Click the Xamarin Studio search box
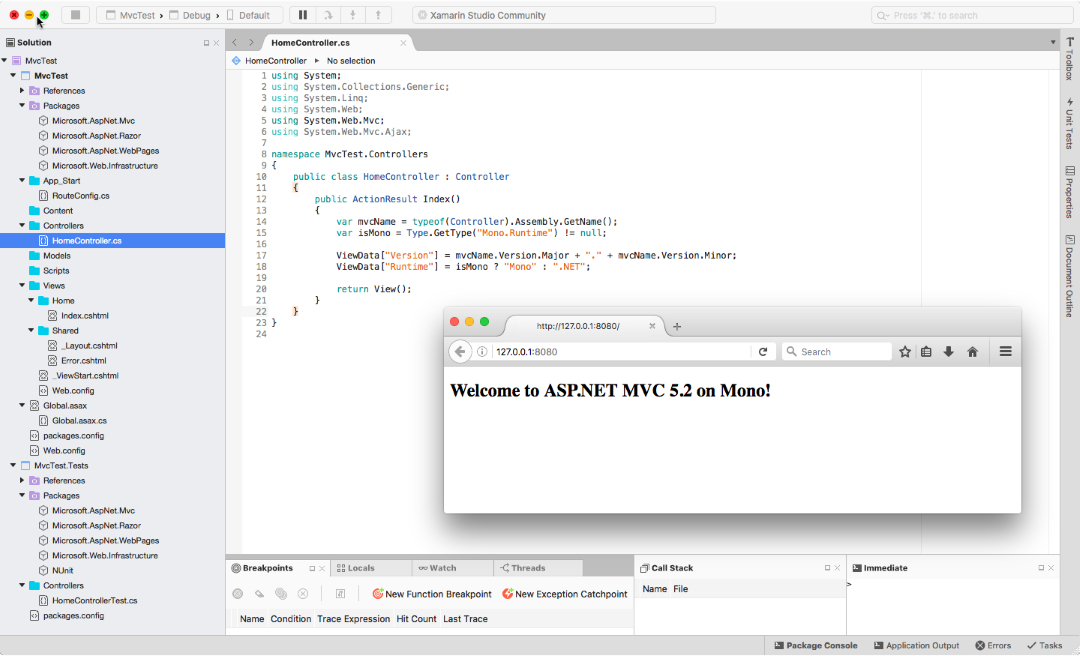 click(x=971, y=15)
